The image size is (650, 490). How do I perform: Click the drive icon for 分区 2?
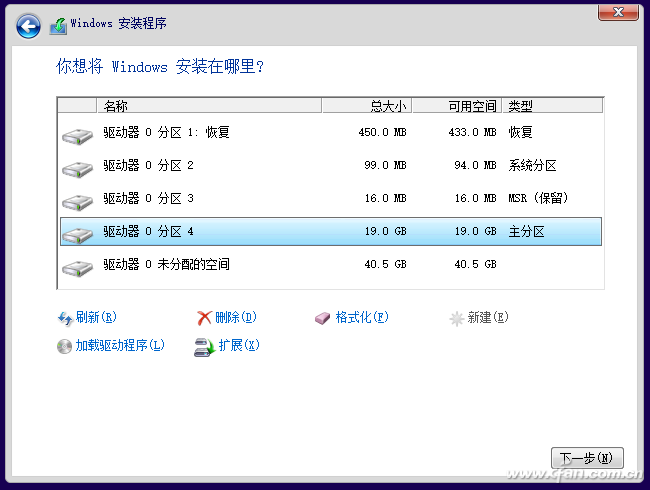[x=78, y=170]
